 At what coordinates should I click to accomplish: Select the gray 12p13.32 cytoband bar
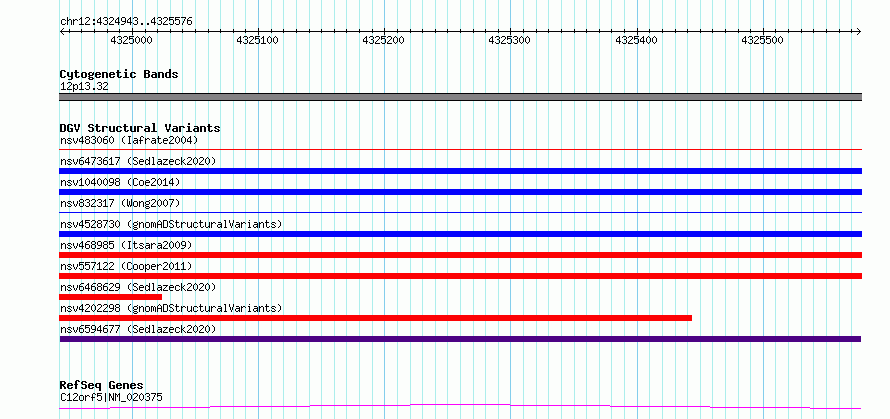click(x=461, y=97)
